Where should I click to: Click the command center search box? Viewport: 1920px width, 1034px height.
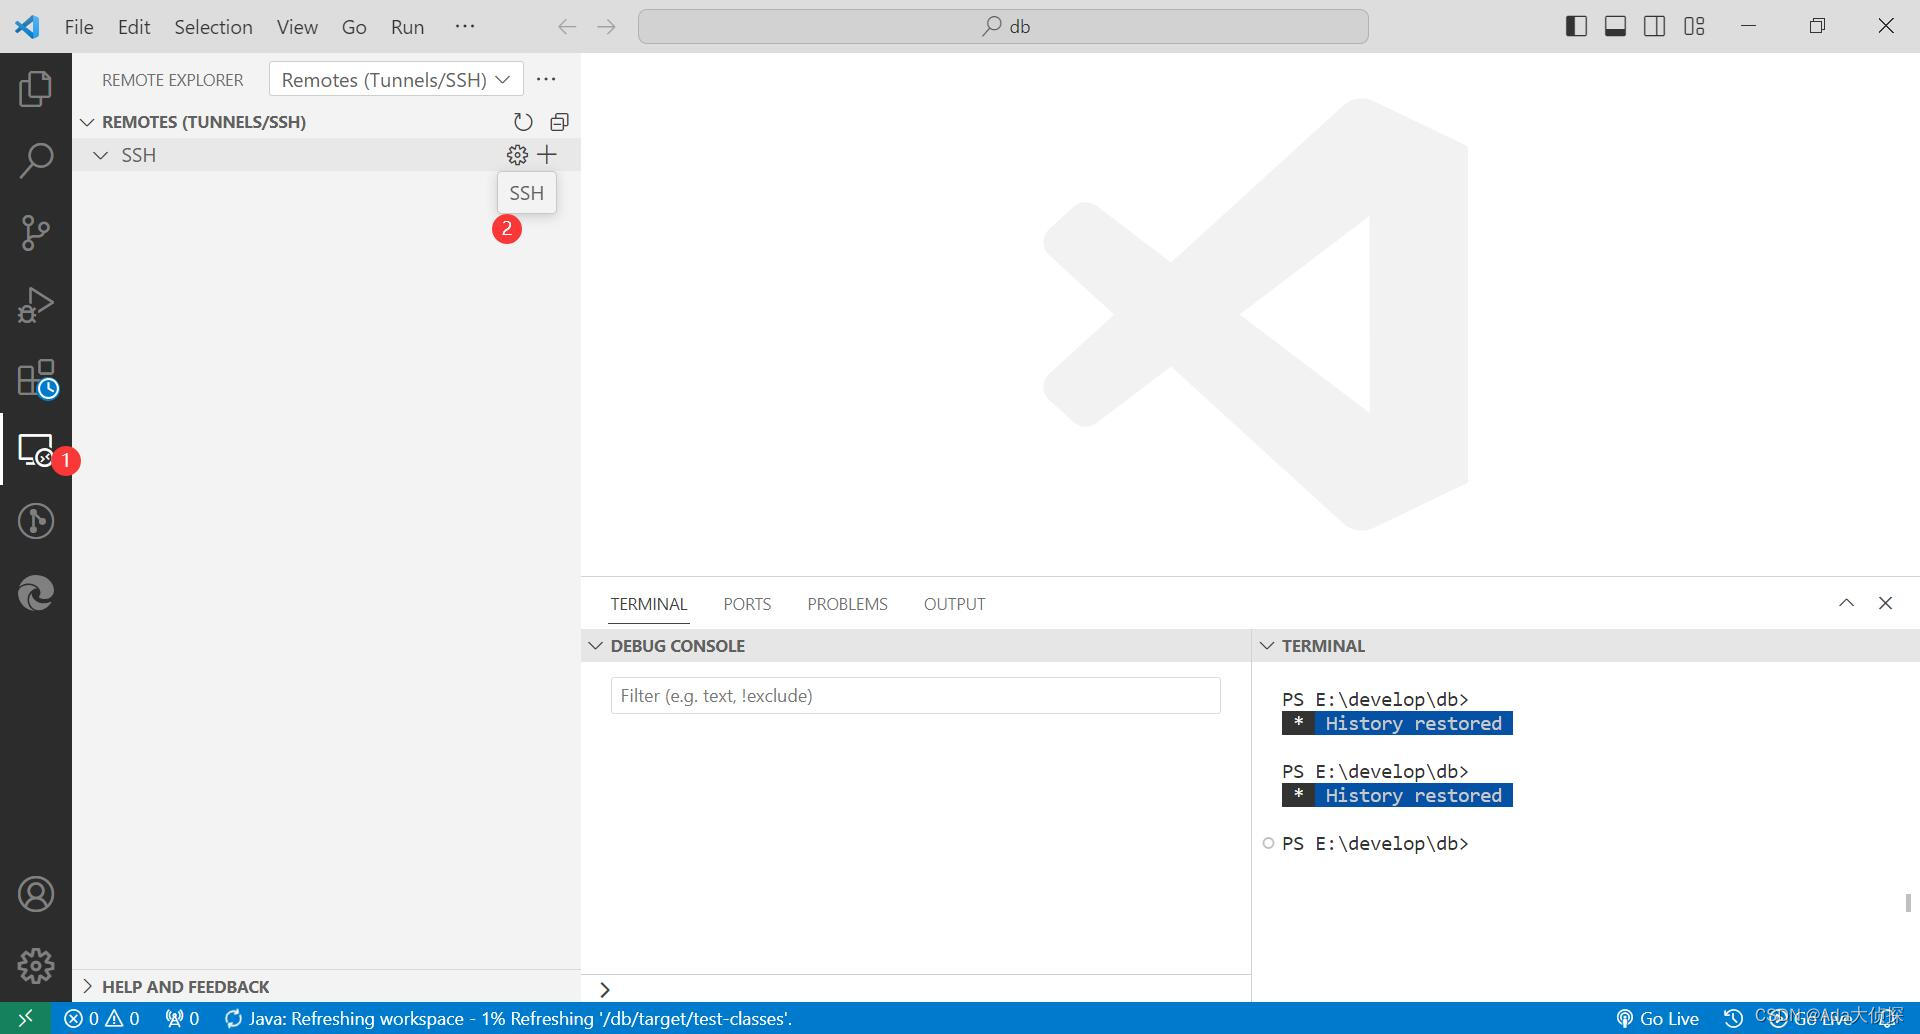(1003, 27)
